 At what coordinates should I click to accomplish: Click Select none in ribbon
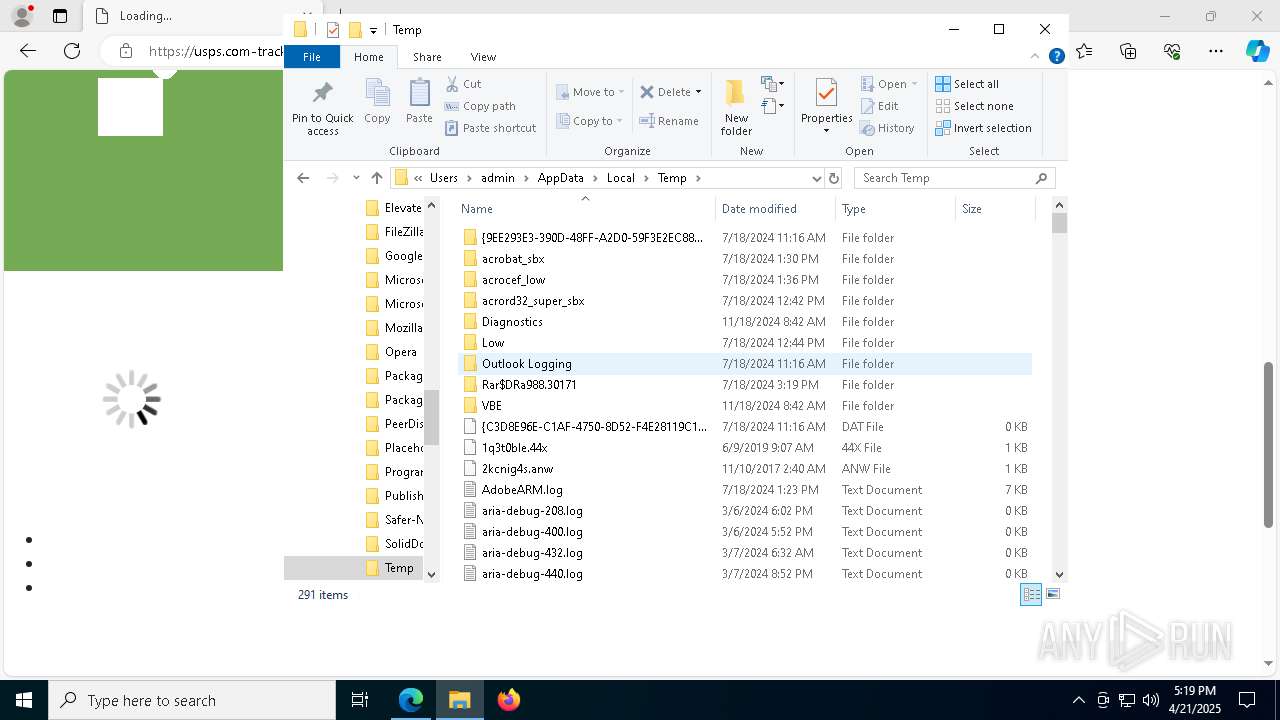[x=974, y=106]
